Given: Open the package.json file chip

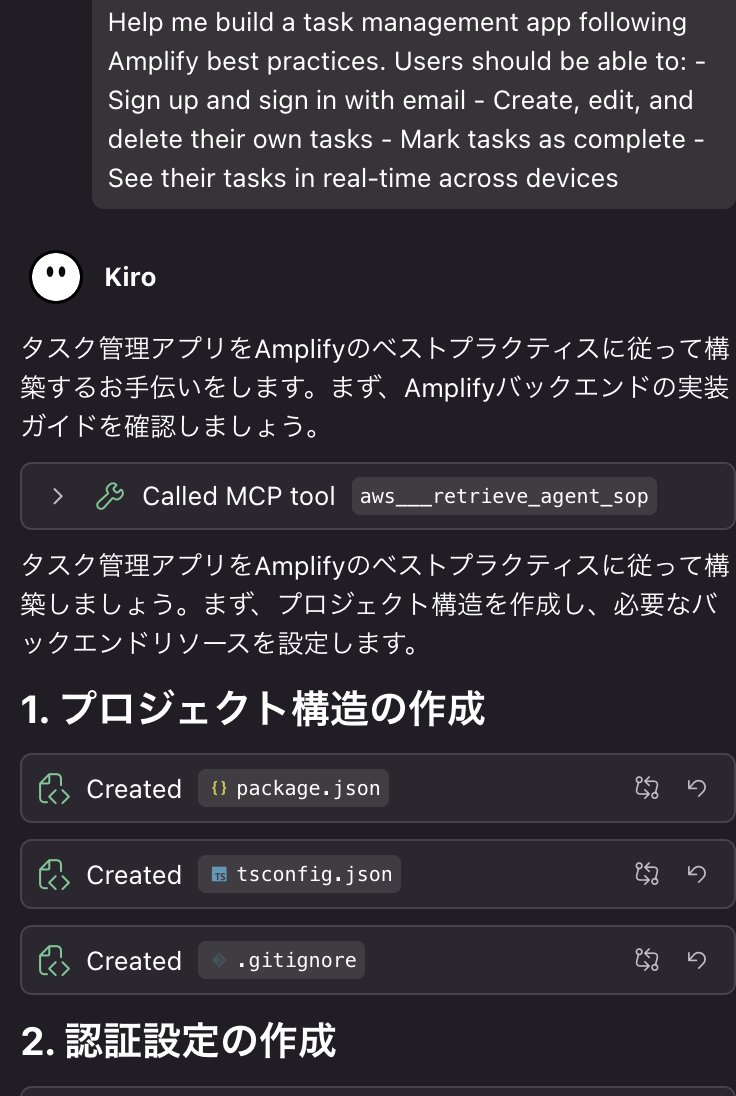Looking at the screenshot, I should (x=293, y=788).
